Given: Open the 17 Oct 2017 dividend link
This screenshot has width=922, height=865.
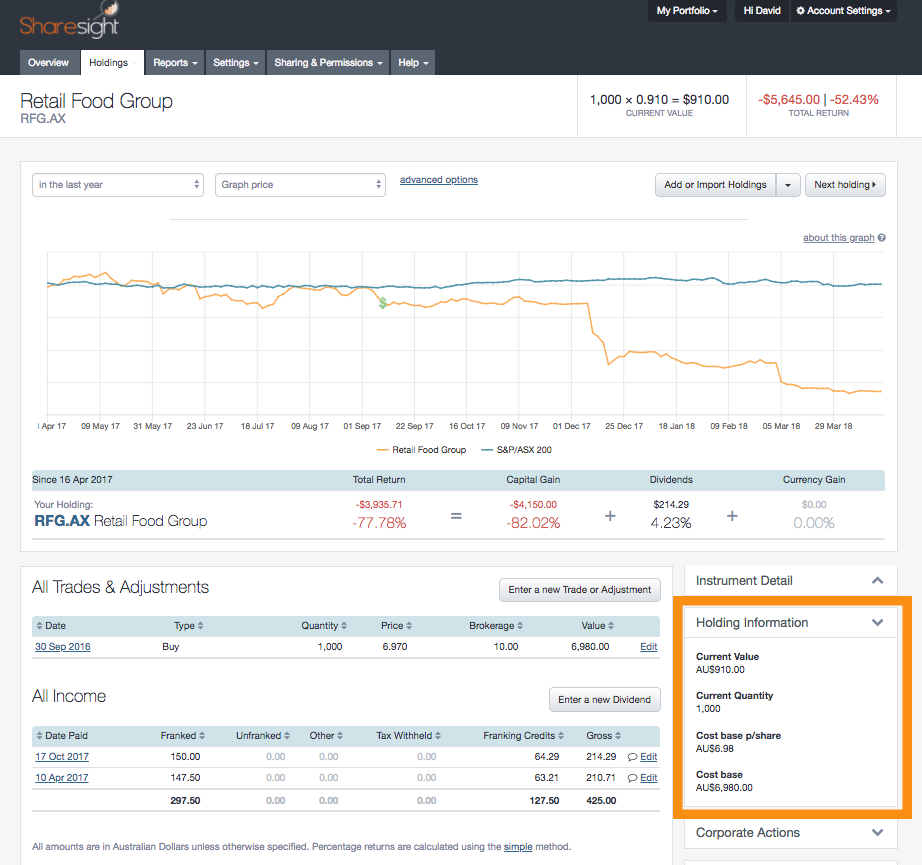Looking at the screenshot, I should point(62,757).
